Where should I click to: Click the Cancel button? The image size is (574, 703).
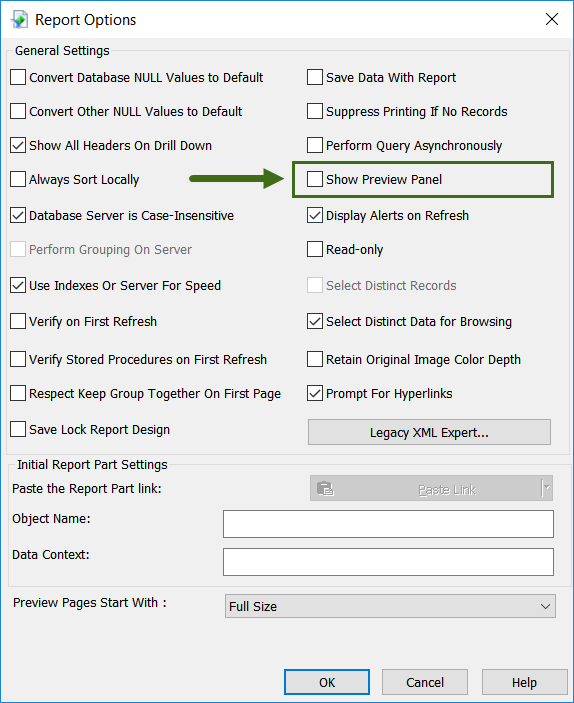[x=425, y=682]
